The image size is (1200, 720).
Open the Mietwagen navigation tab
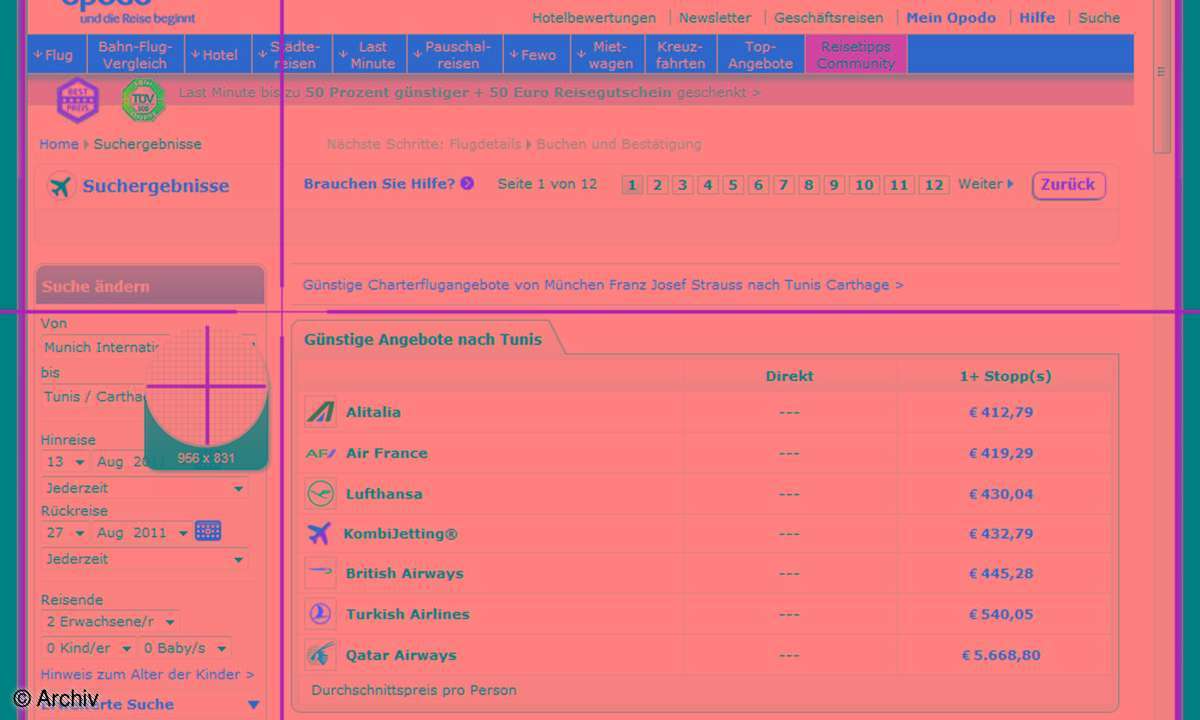point(608,55)
